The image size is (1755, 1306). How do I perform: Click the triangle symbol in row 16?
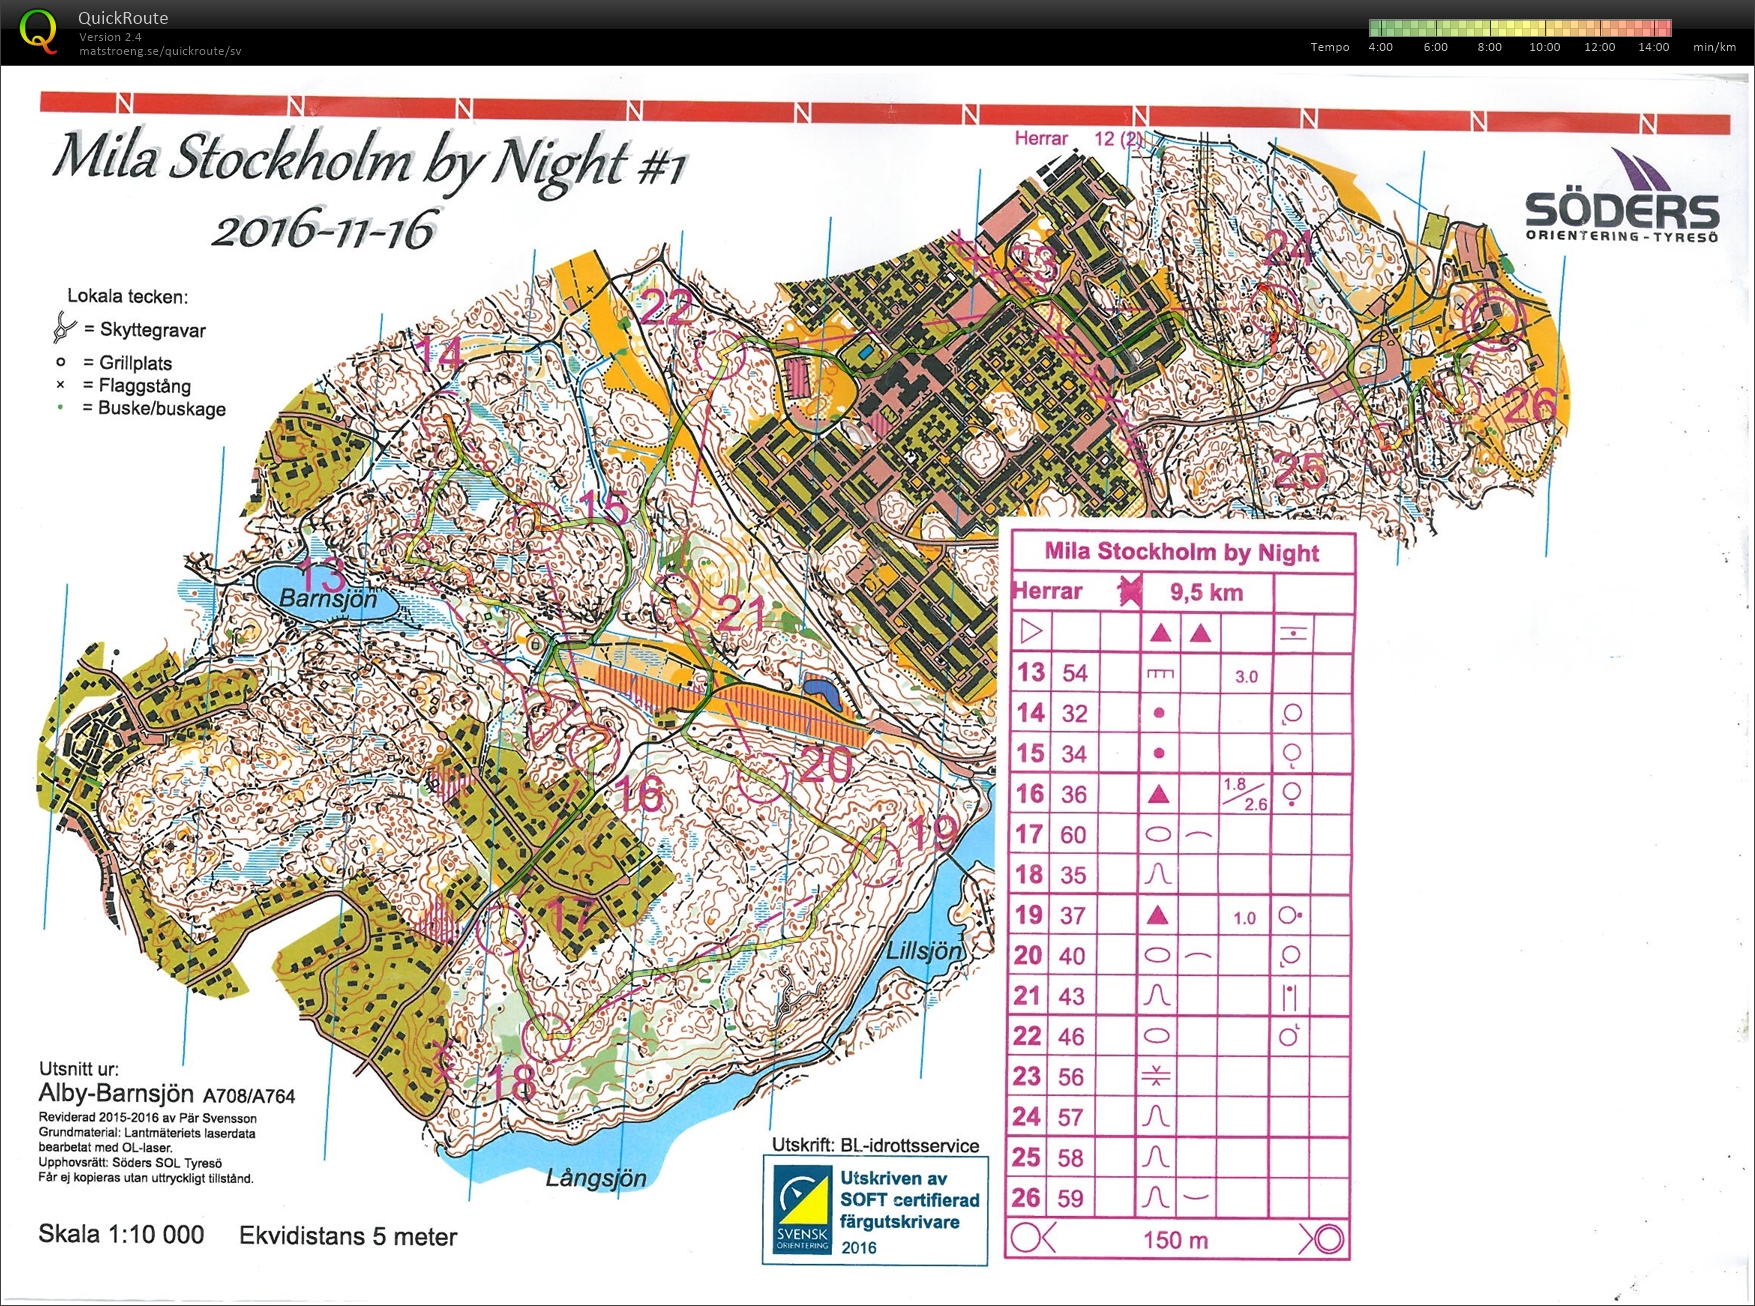tap(1159, 794)
